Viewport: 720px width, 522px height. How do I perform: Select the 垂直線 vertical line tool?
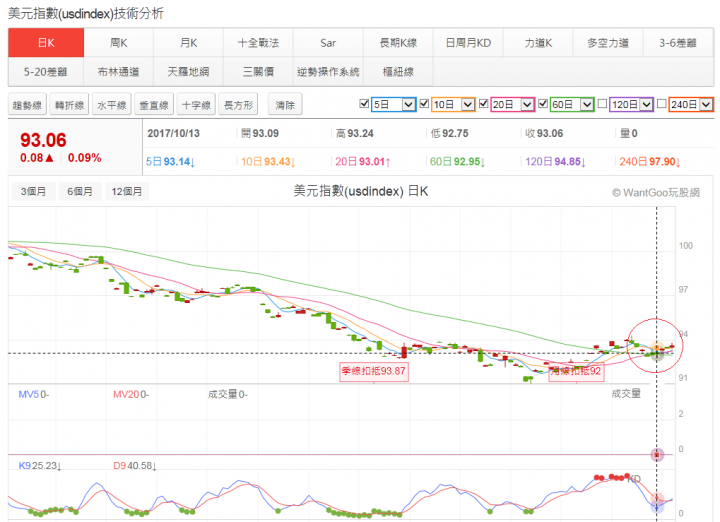(155, 105)
